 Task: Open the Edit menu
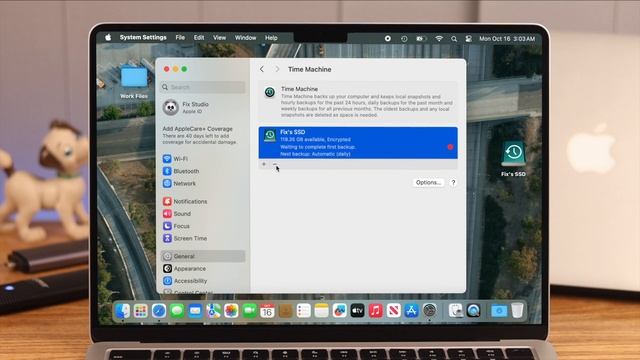(199, 38)
